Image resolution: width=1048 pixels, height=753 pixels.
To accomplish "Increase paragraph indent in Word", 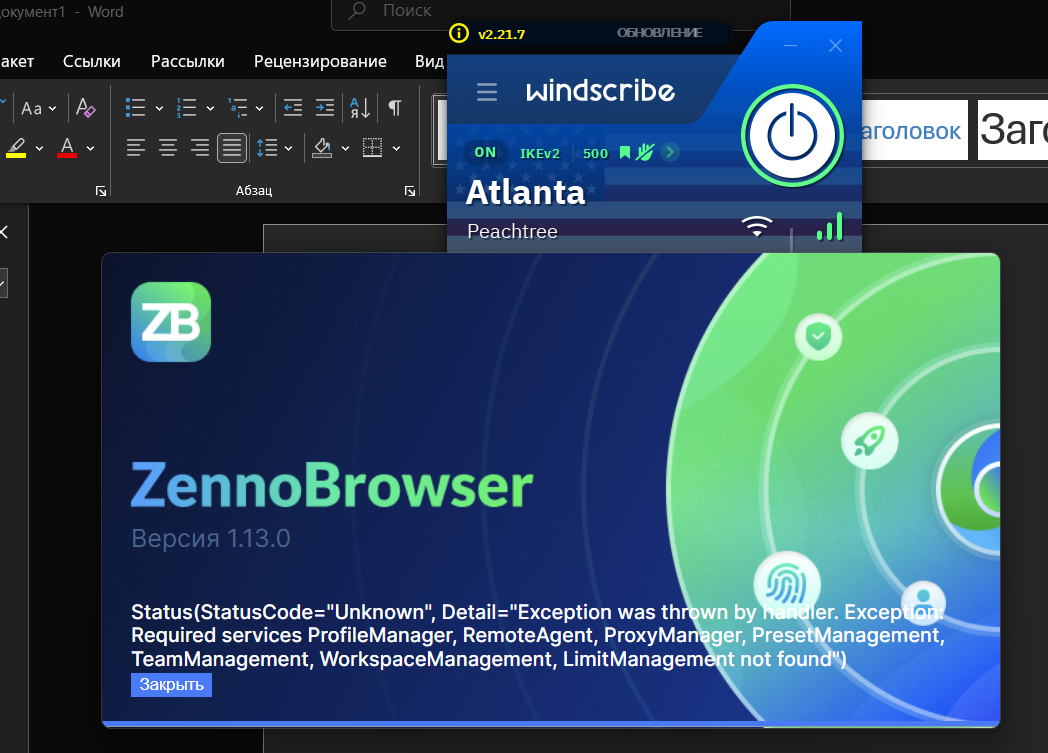I will click(325, 108).
